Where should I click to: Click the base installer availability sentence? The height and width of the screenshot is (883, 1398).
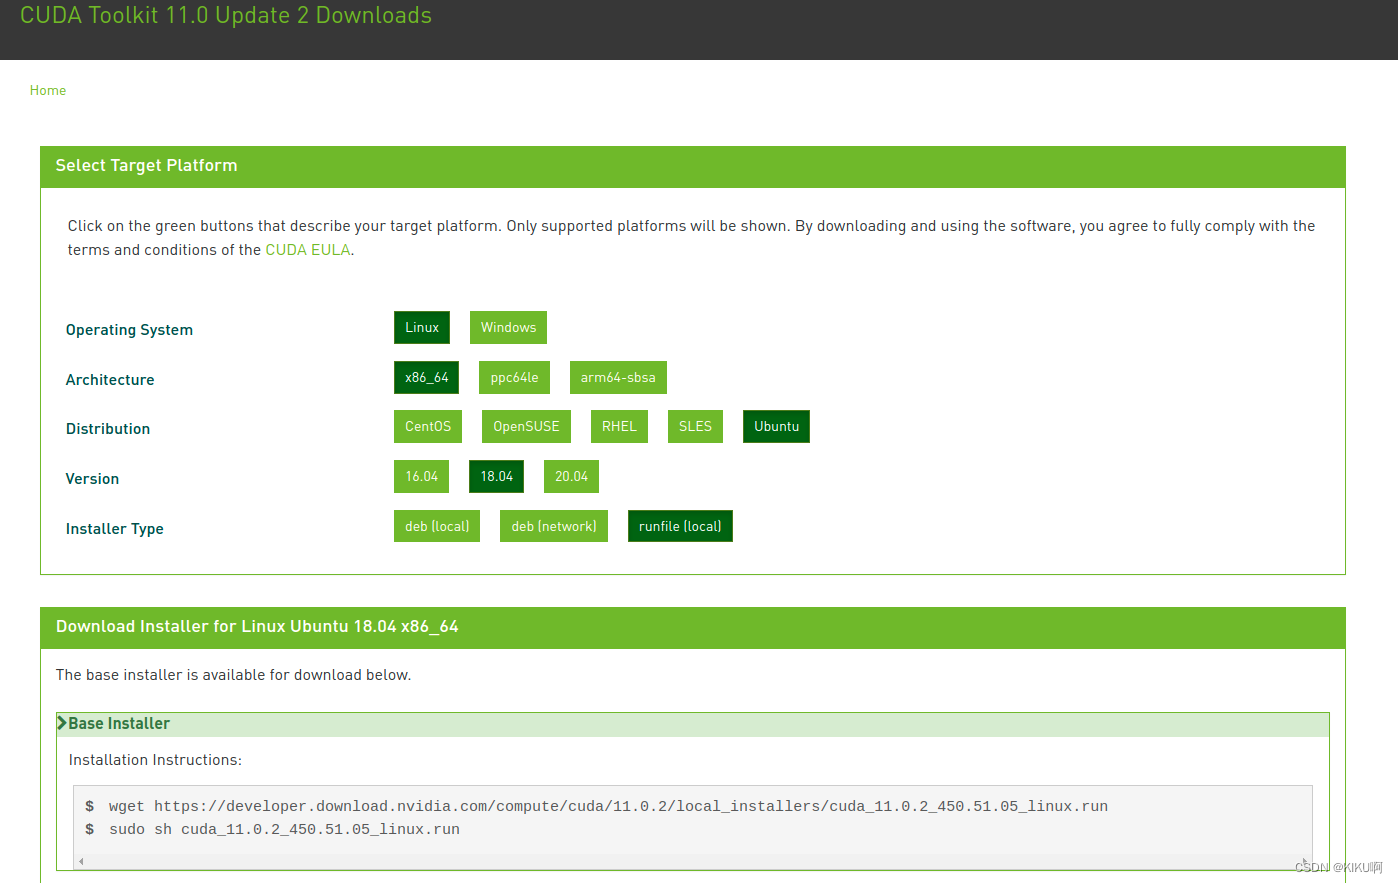click(233, 675)
